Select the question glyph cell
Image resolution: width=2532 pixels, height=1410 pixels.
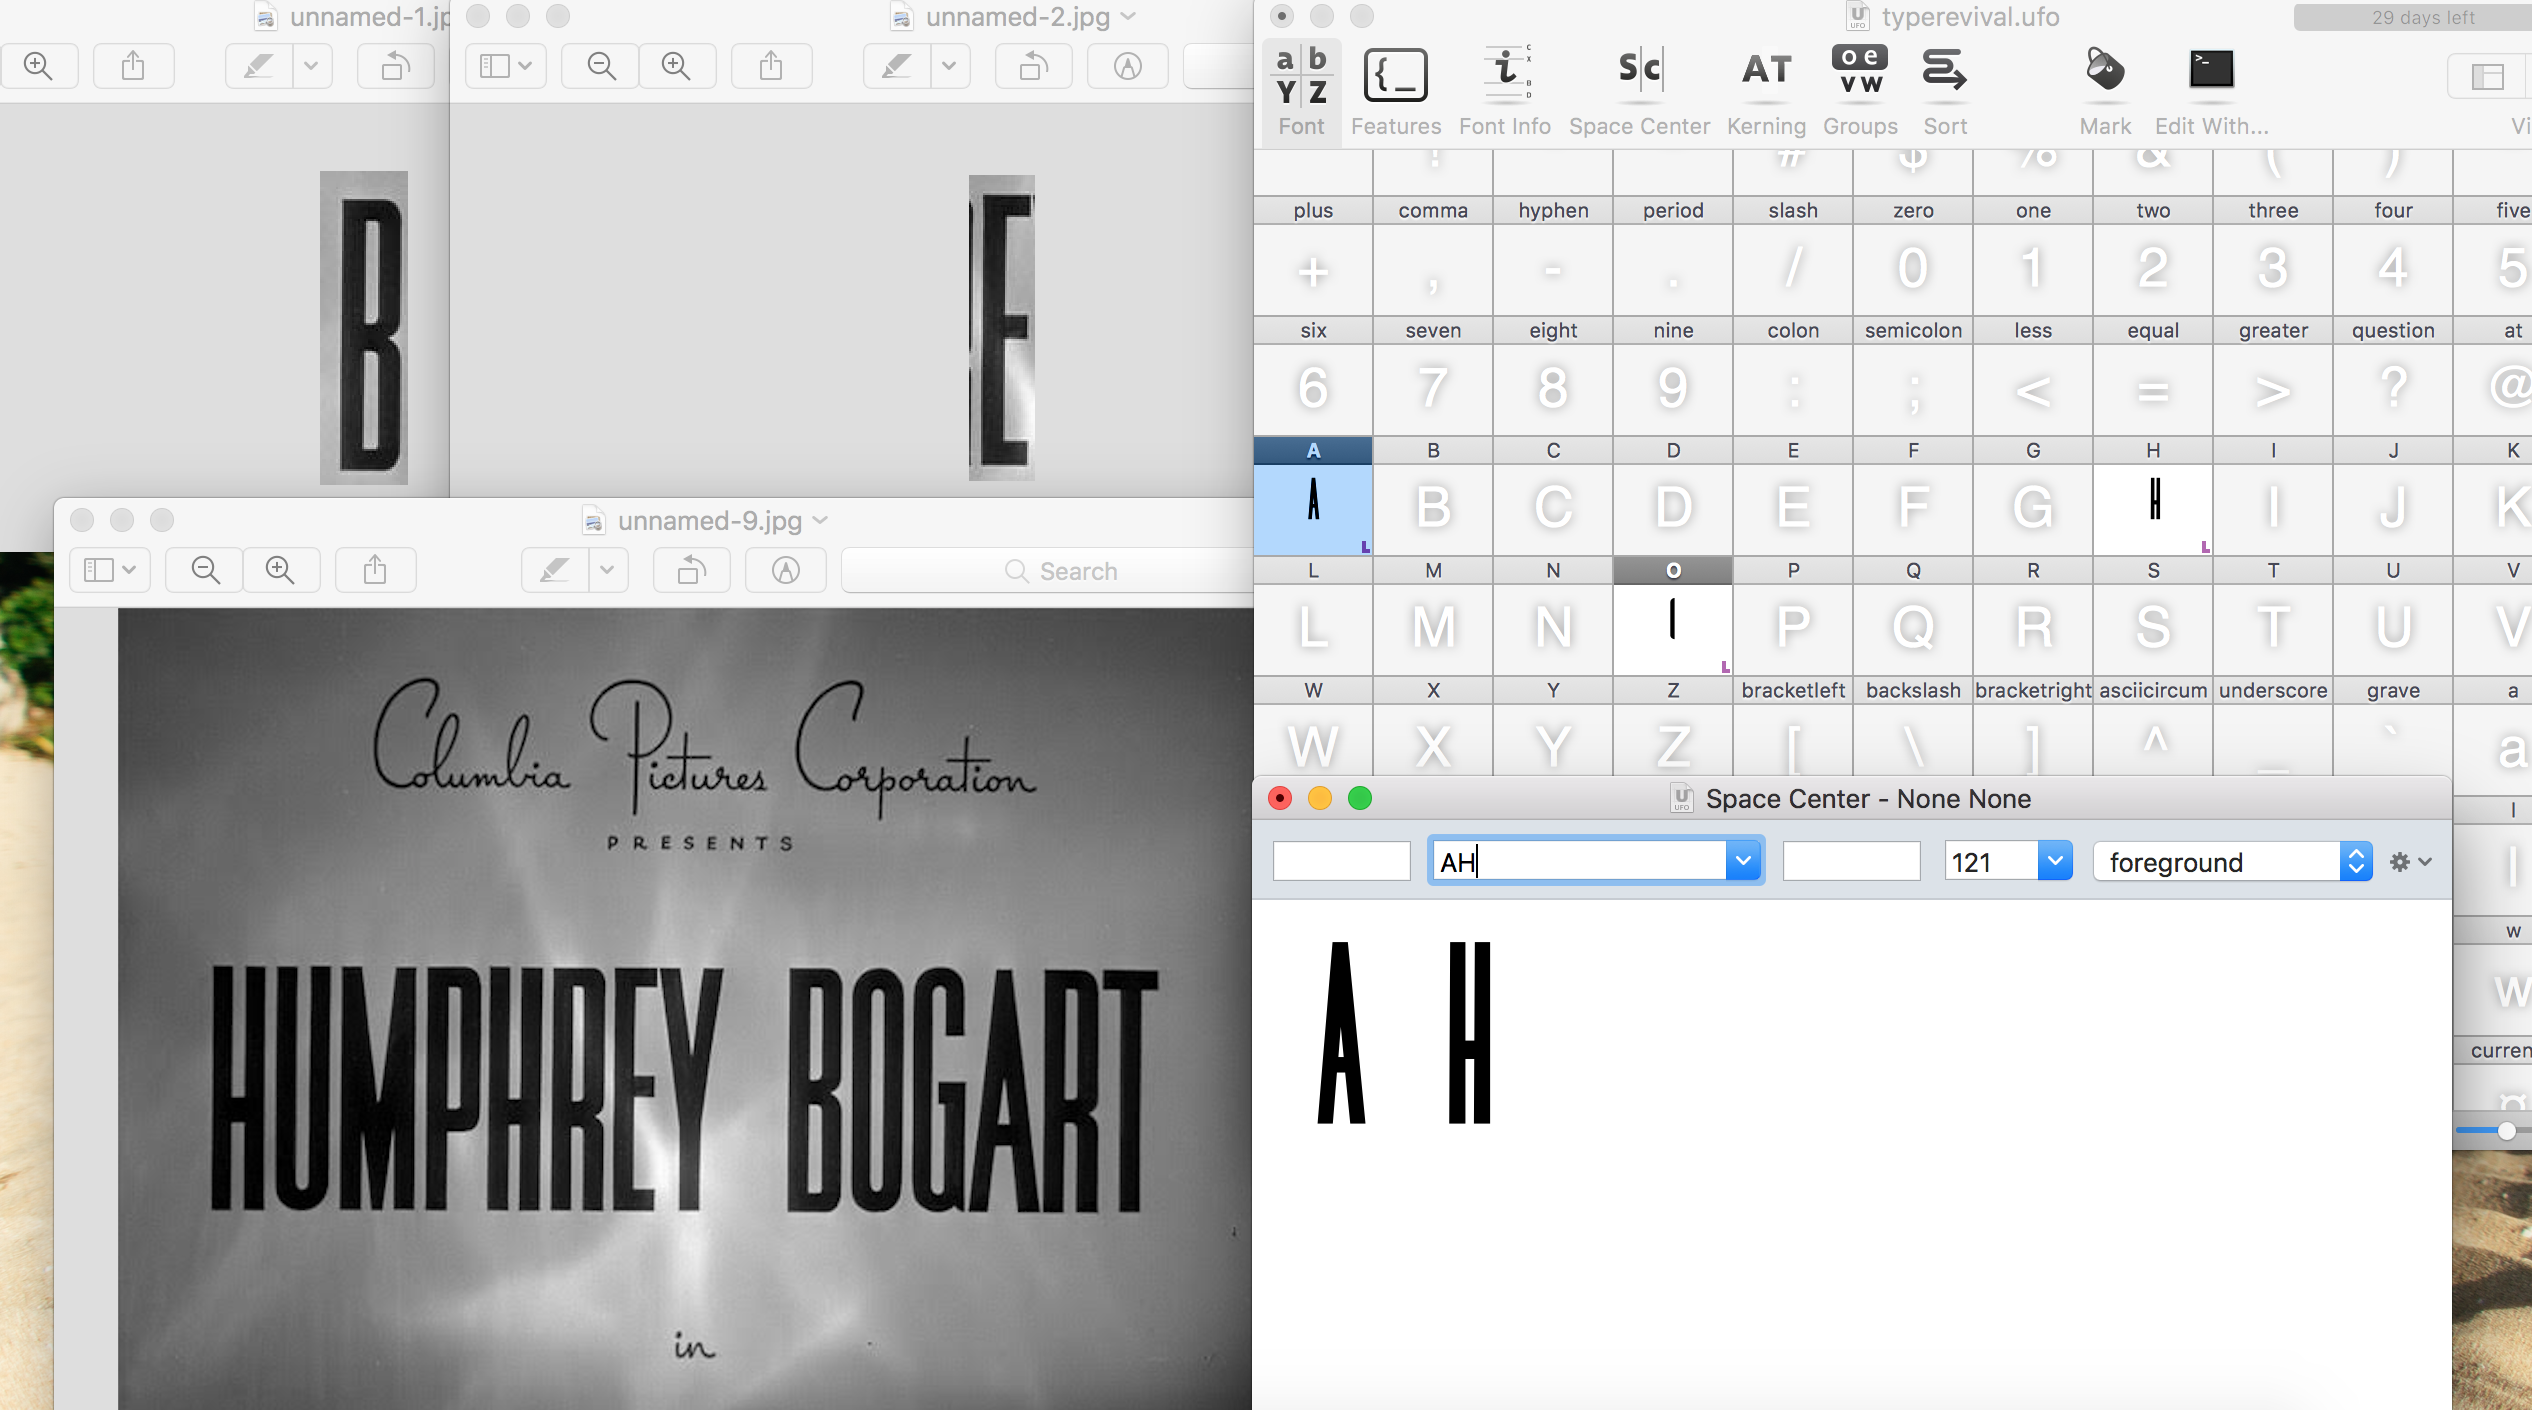point(2393,377)
